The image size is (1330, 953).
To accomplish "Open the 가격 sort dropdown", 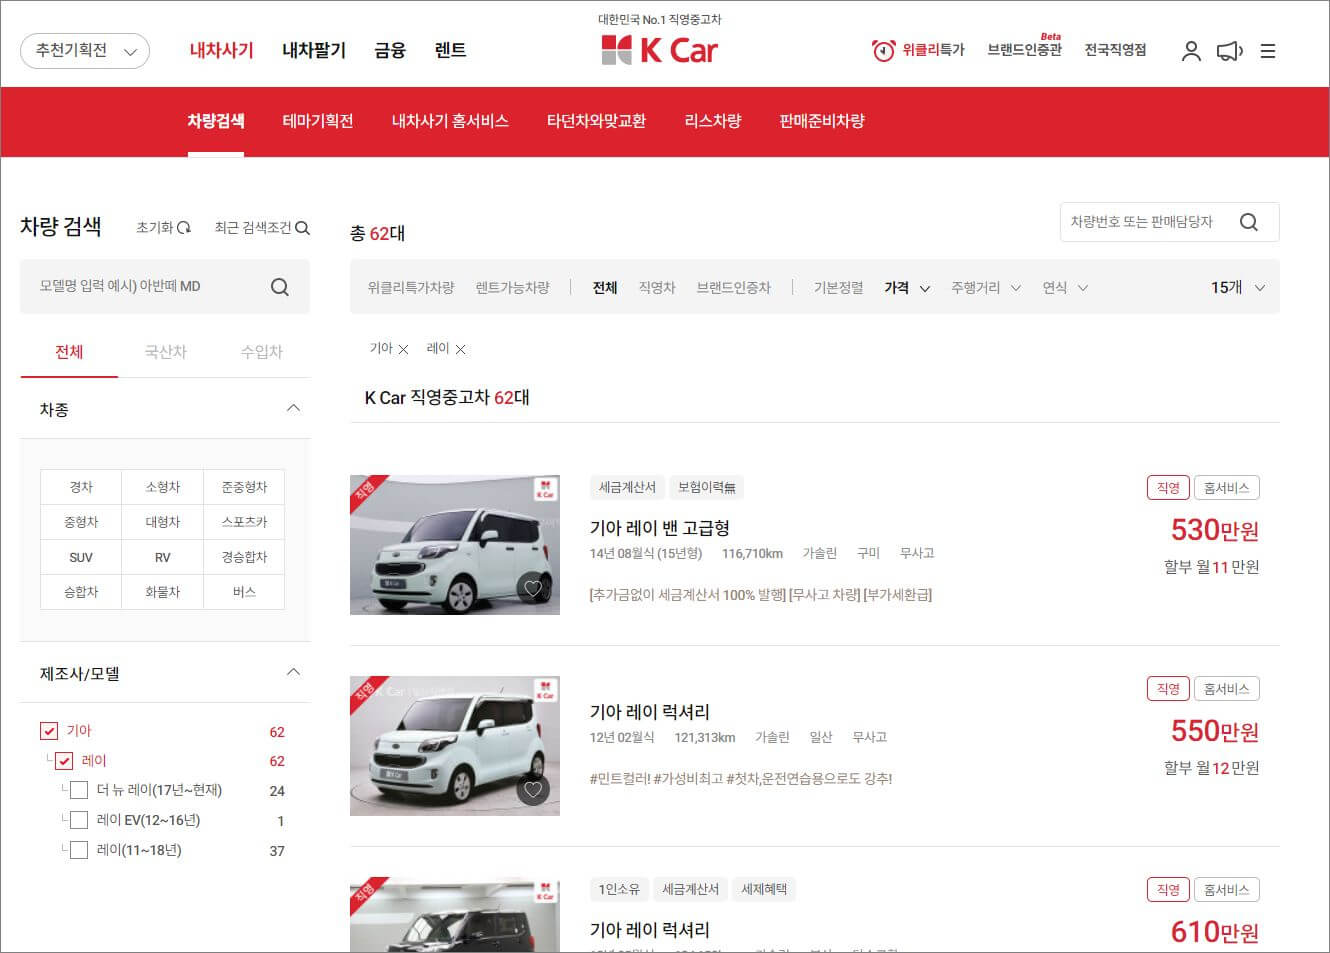I will coord(907,288).
